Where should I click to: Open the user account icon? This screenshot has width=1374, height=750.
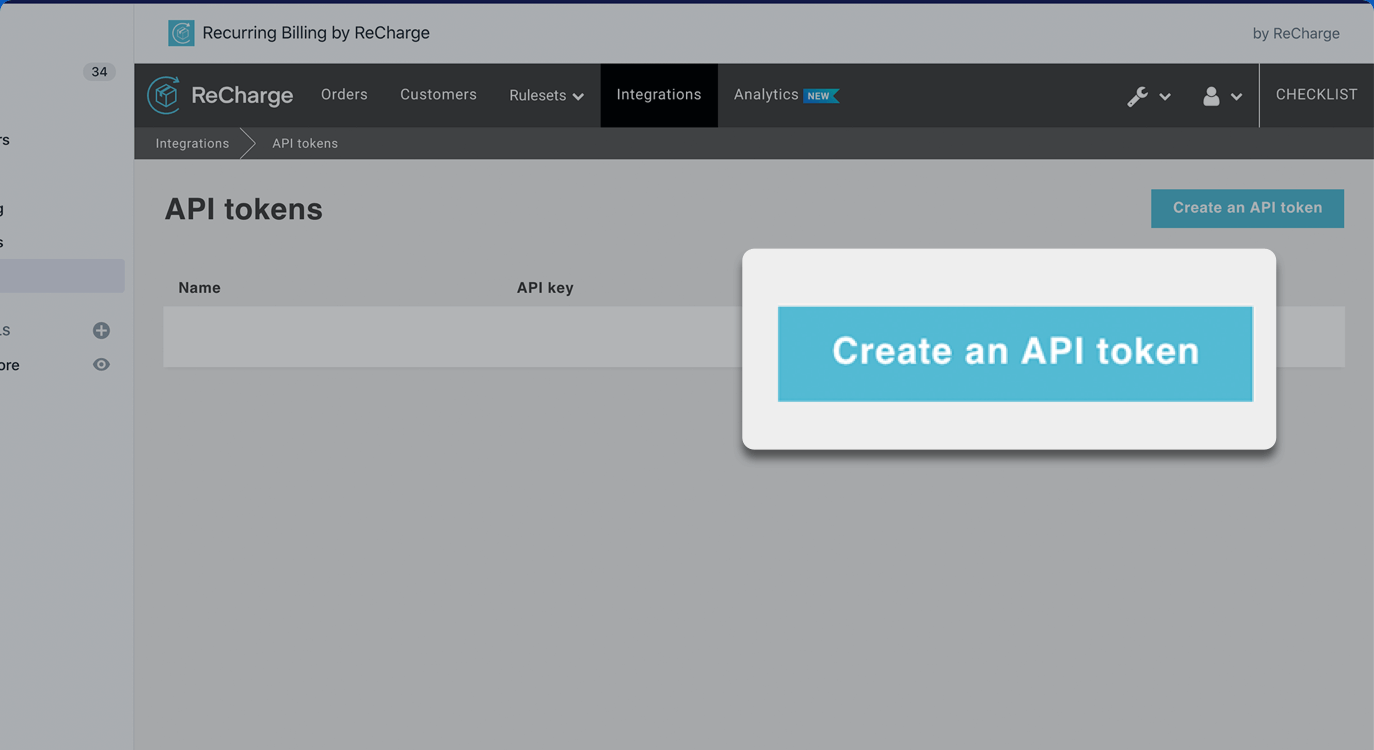(1211, 96)
